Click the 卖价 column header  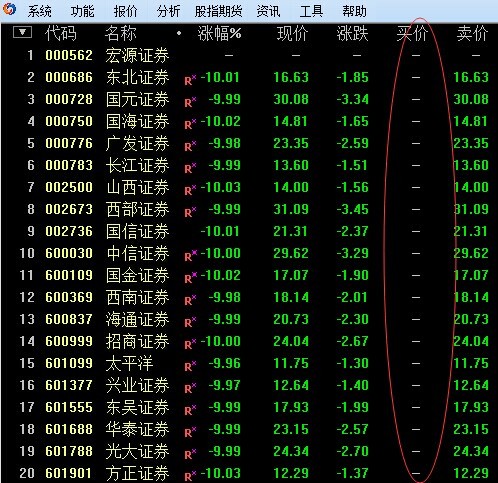pos(472,33)
